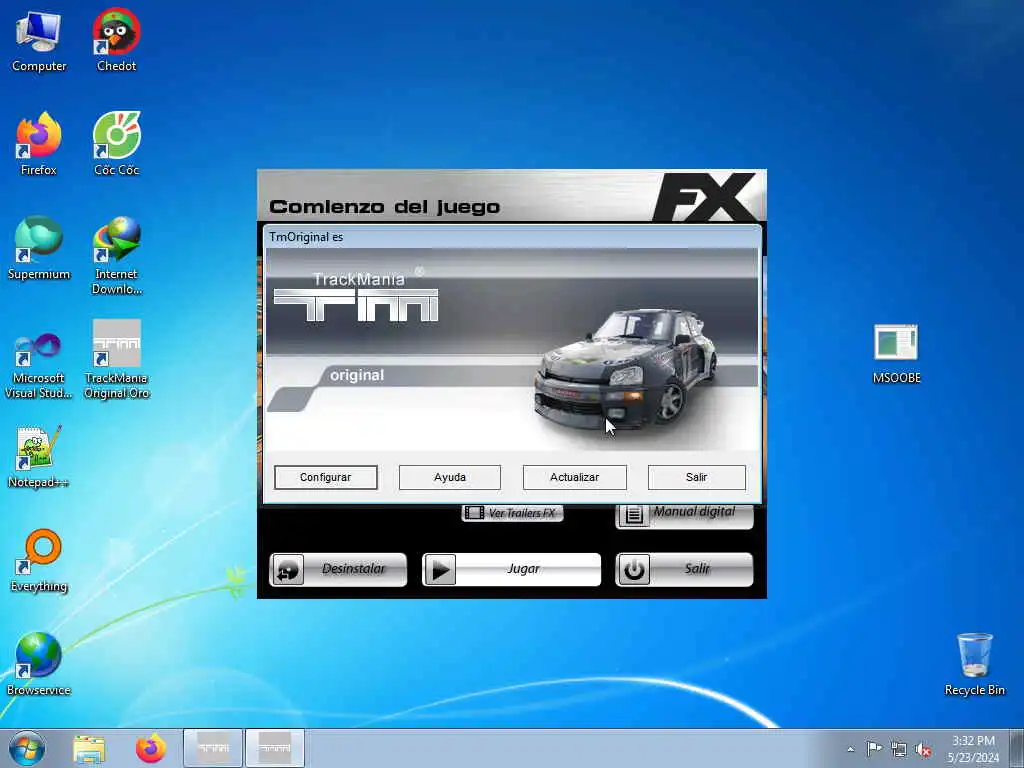This screenshot has width=1024, height=768.
Task: Select the Chedot browser shortcut
Action: [x=116, y=40]
